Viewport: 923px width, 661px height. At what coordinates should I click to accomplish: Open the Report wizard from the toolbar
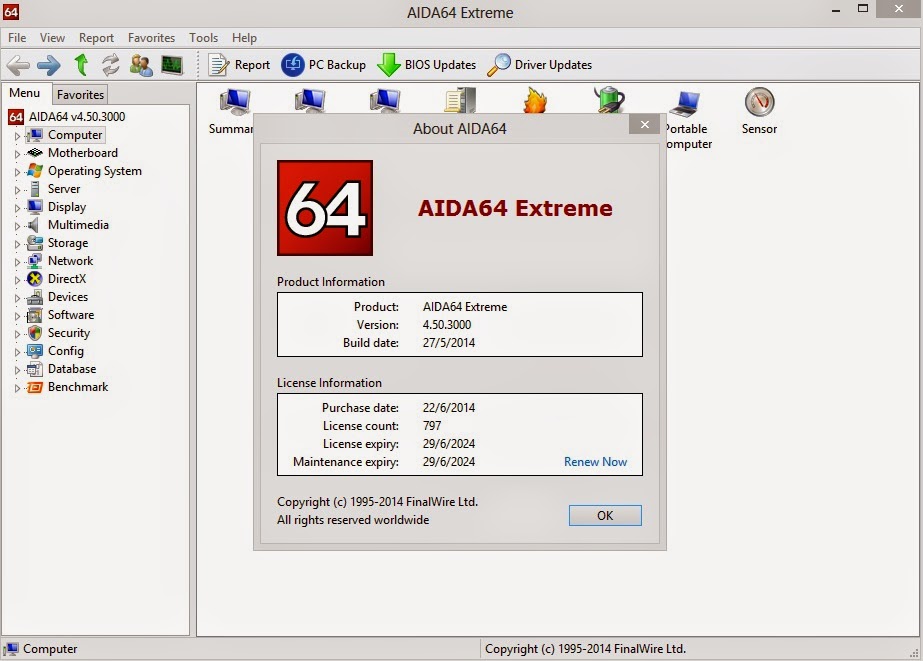[x=239, y=65]
